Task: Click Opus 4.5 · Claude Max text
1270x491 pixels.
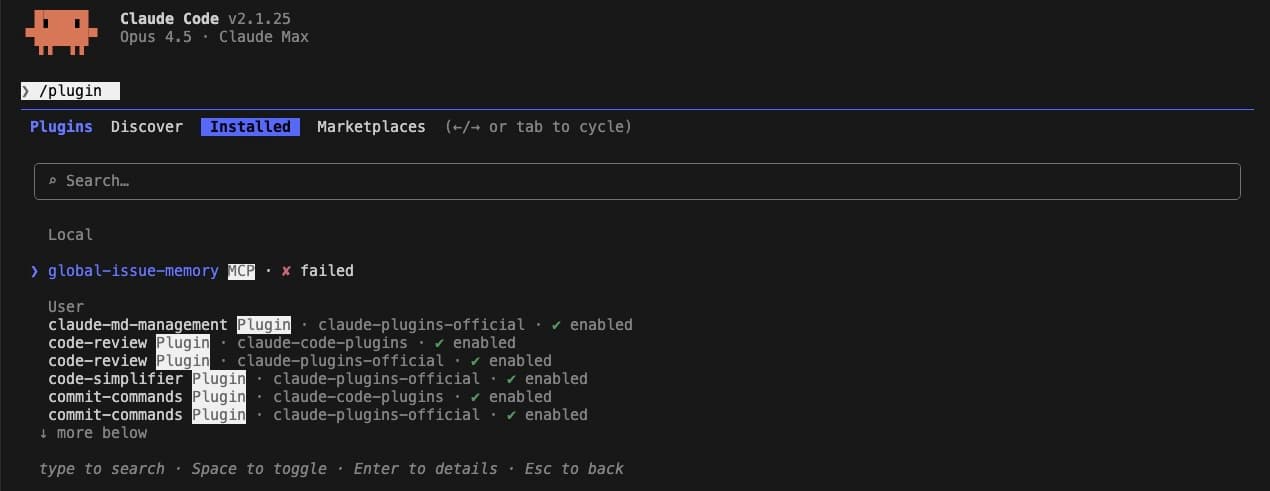Action: 214,37
